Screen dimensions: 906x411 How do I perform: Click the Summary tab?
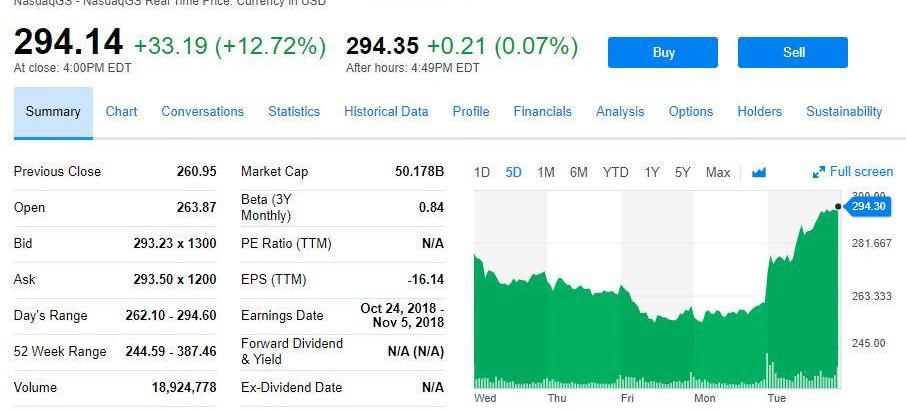pyautogui.click(x=53, y=112)
